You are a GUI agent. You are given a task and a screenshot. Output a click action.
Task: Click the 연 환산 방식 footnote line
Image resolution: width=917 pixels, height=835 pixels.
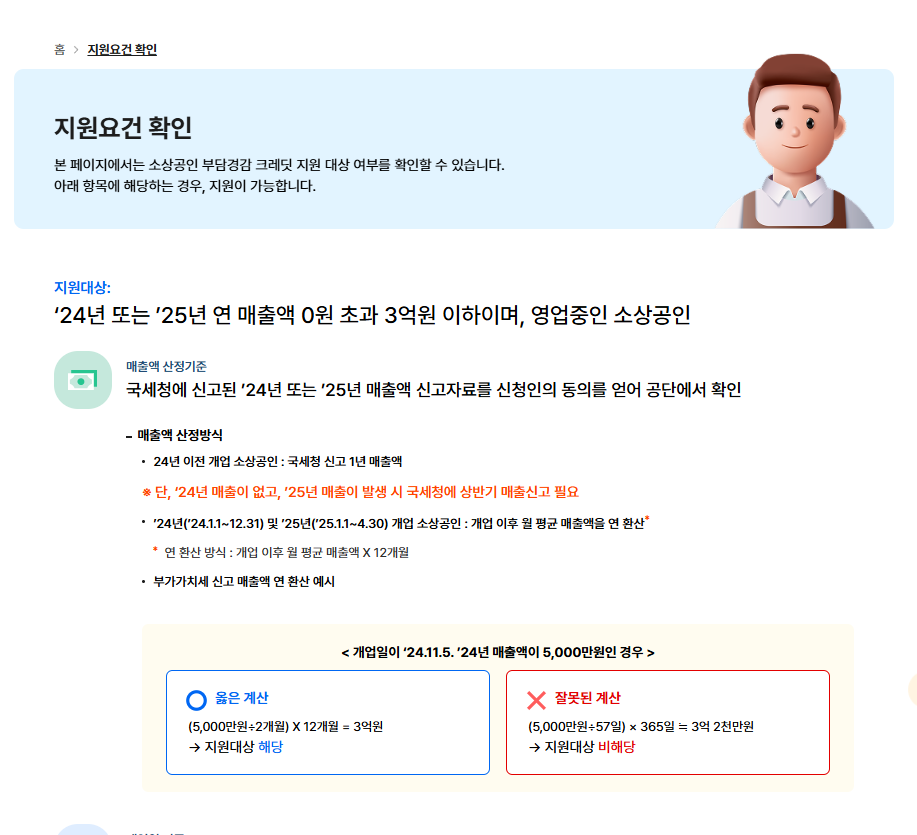click(x=281, y=553)
